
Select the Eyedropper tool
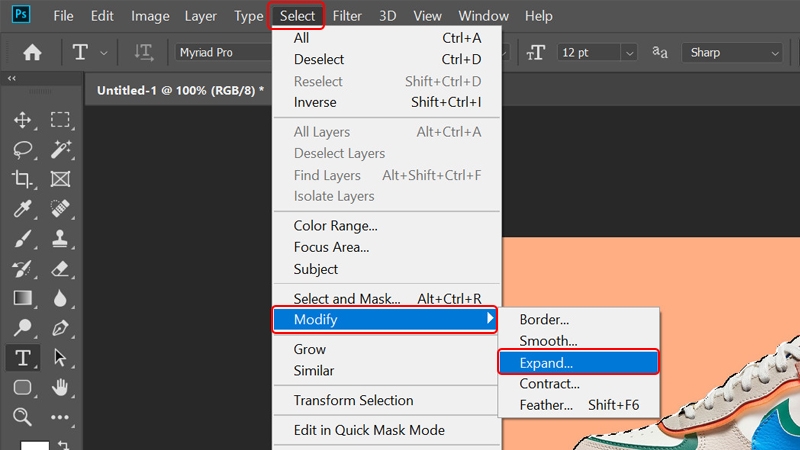click(22, 209)
